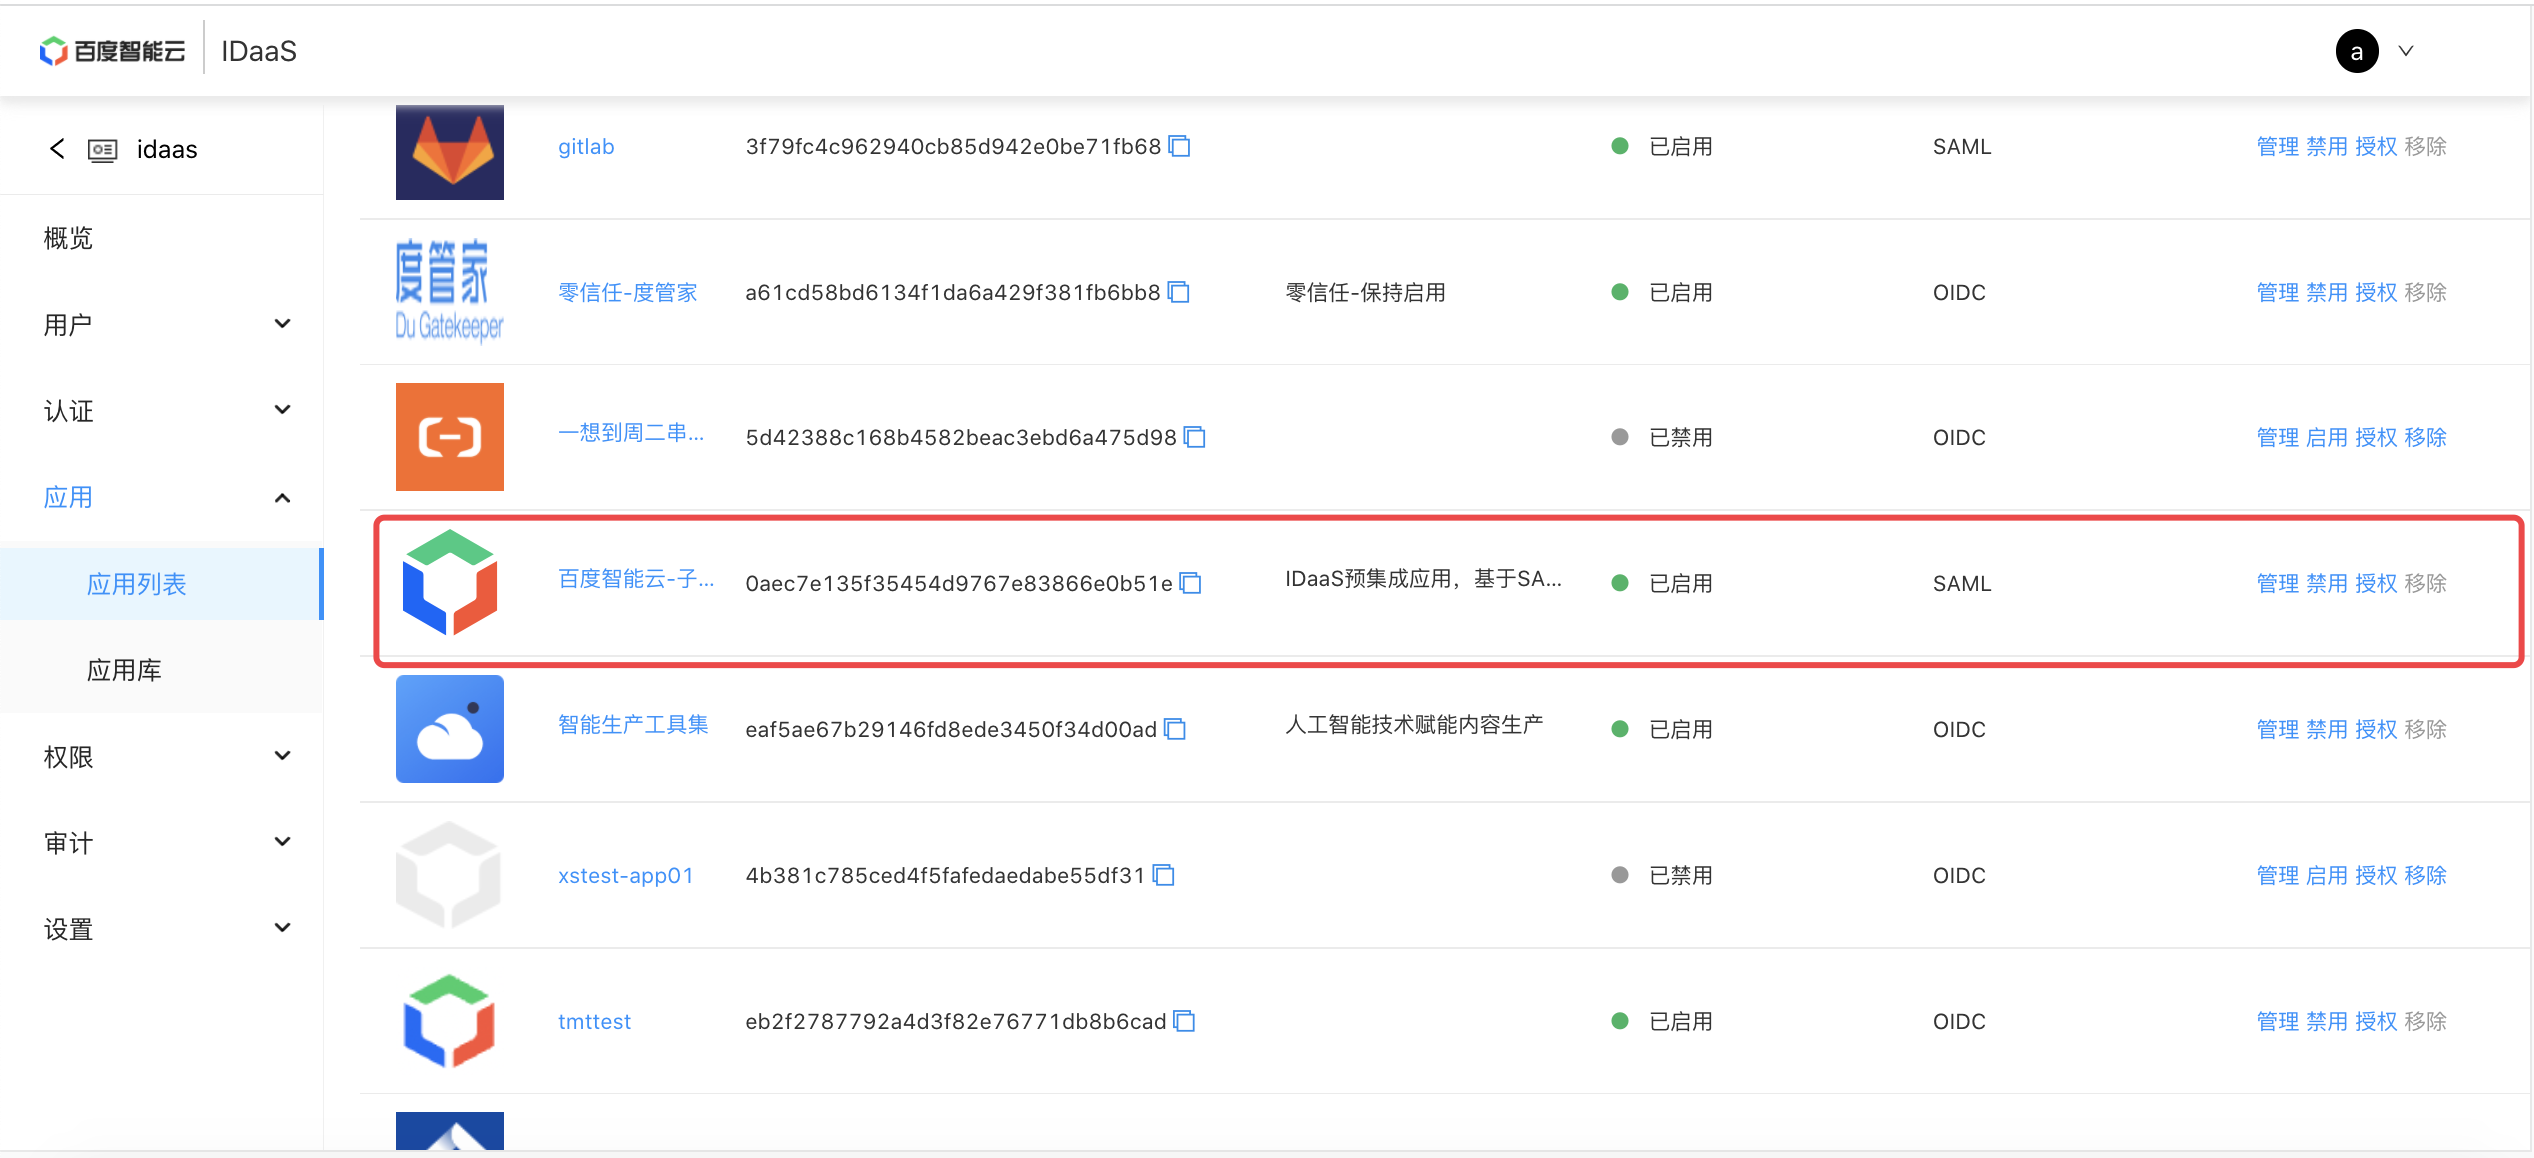The image size is (2534, 1158).
Task: Click 移除 for the 一想到周二串 row
Action: point(2425,438)
